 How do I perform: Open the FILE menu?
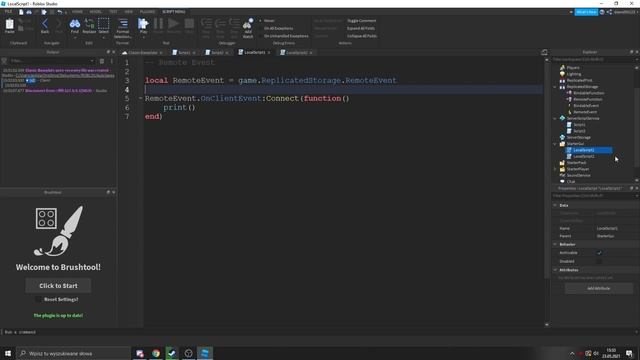(x=8, y=12)
